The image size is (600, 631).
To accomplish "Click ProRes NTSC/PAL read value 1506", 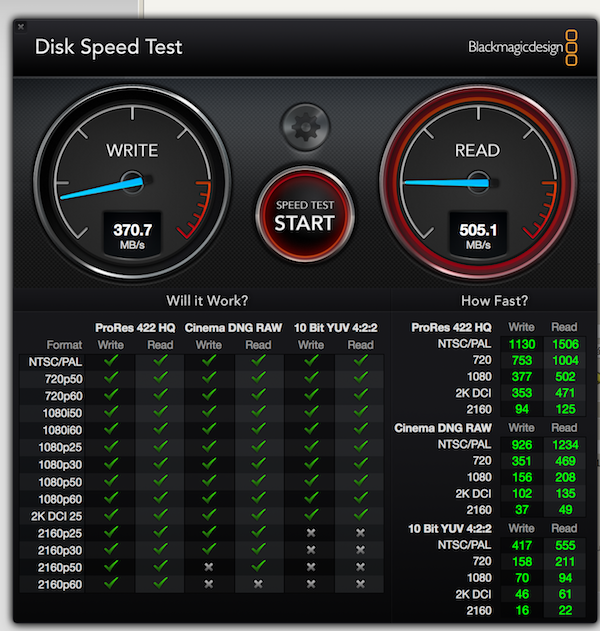I will 565,344.
